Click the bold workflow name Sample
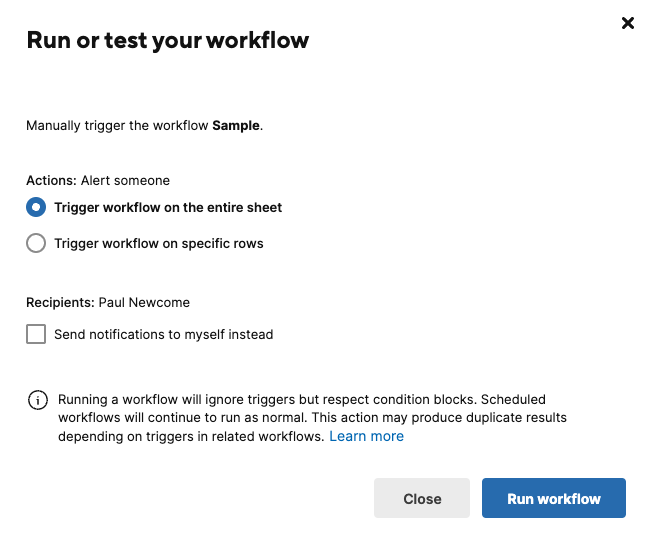The image size is (654, 541). click(236, 126)
